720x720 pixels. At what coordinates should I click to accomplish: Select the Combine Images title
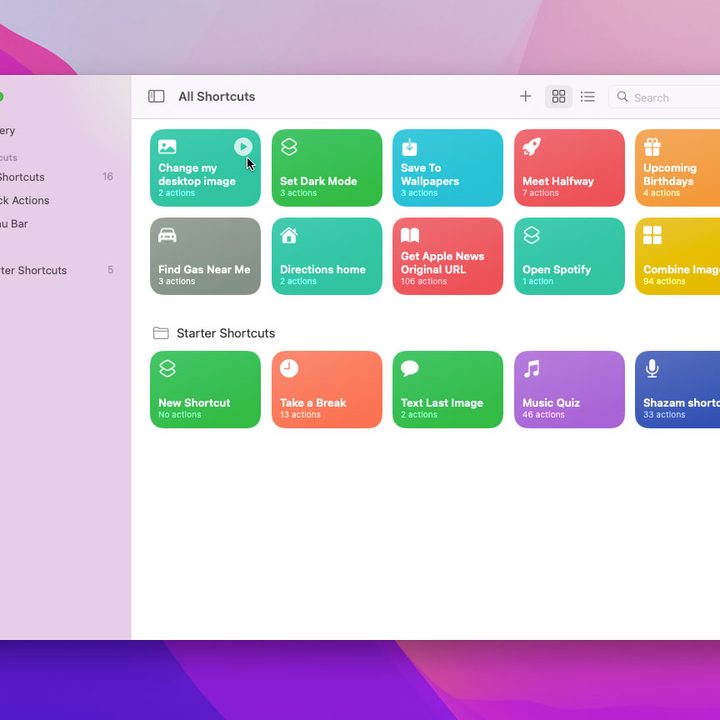(x=681, y=270)
